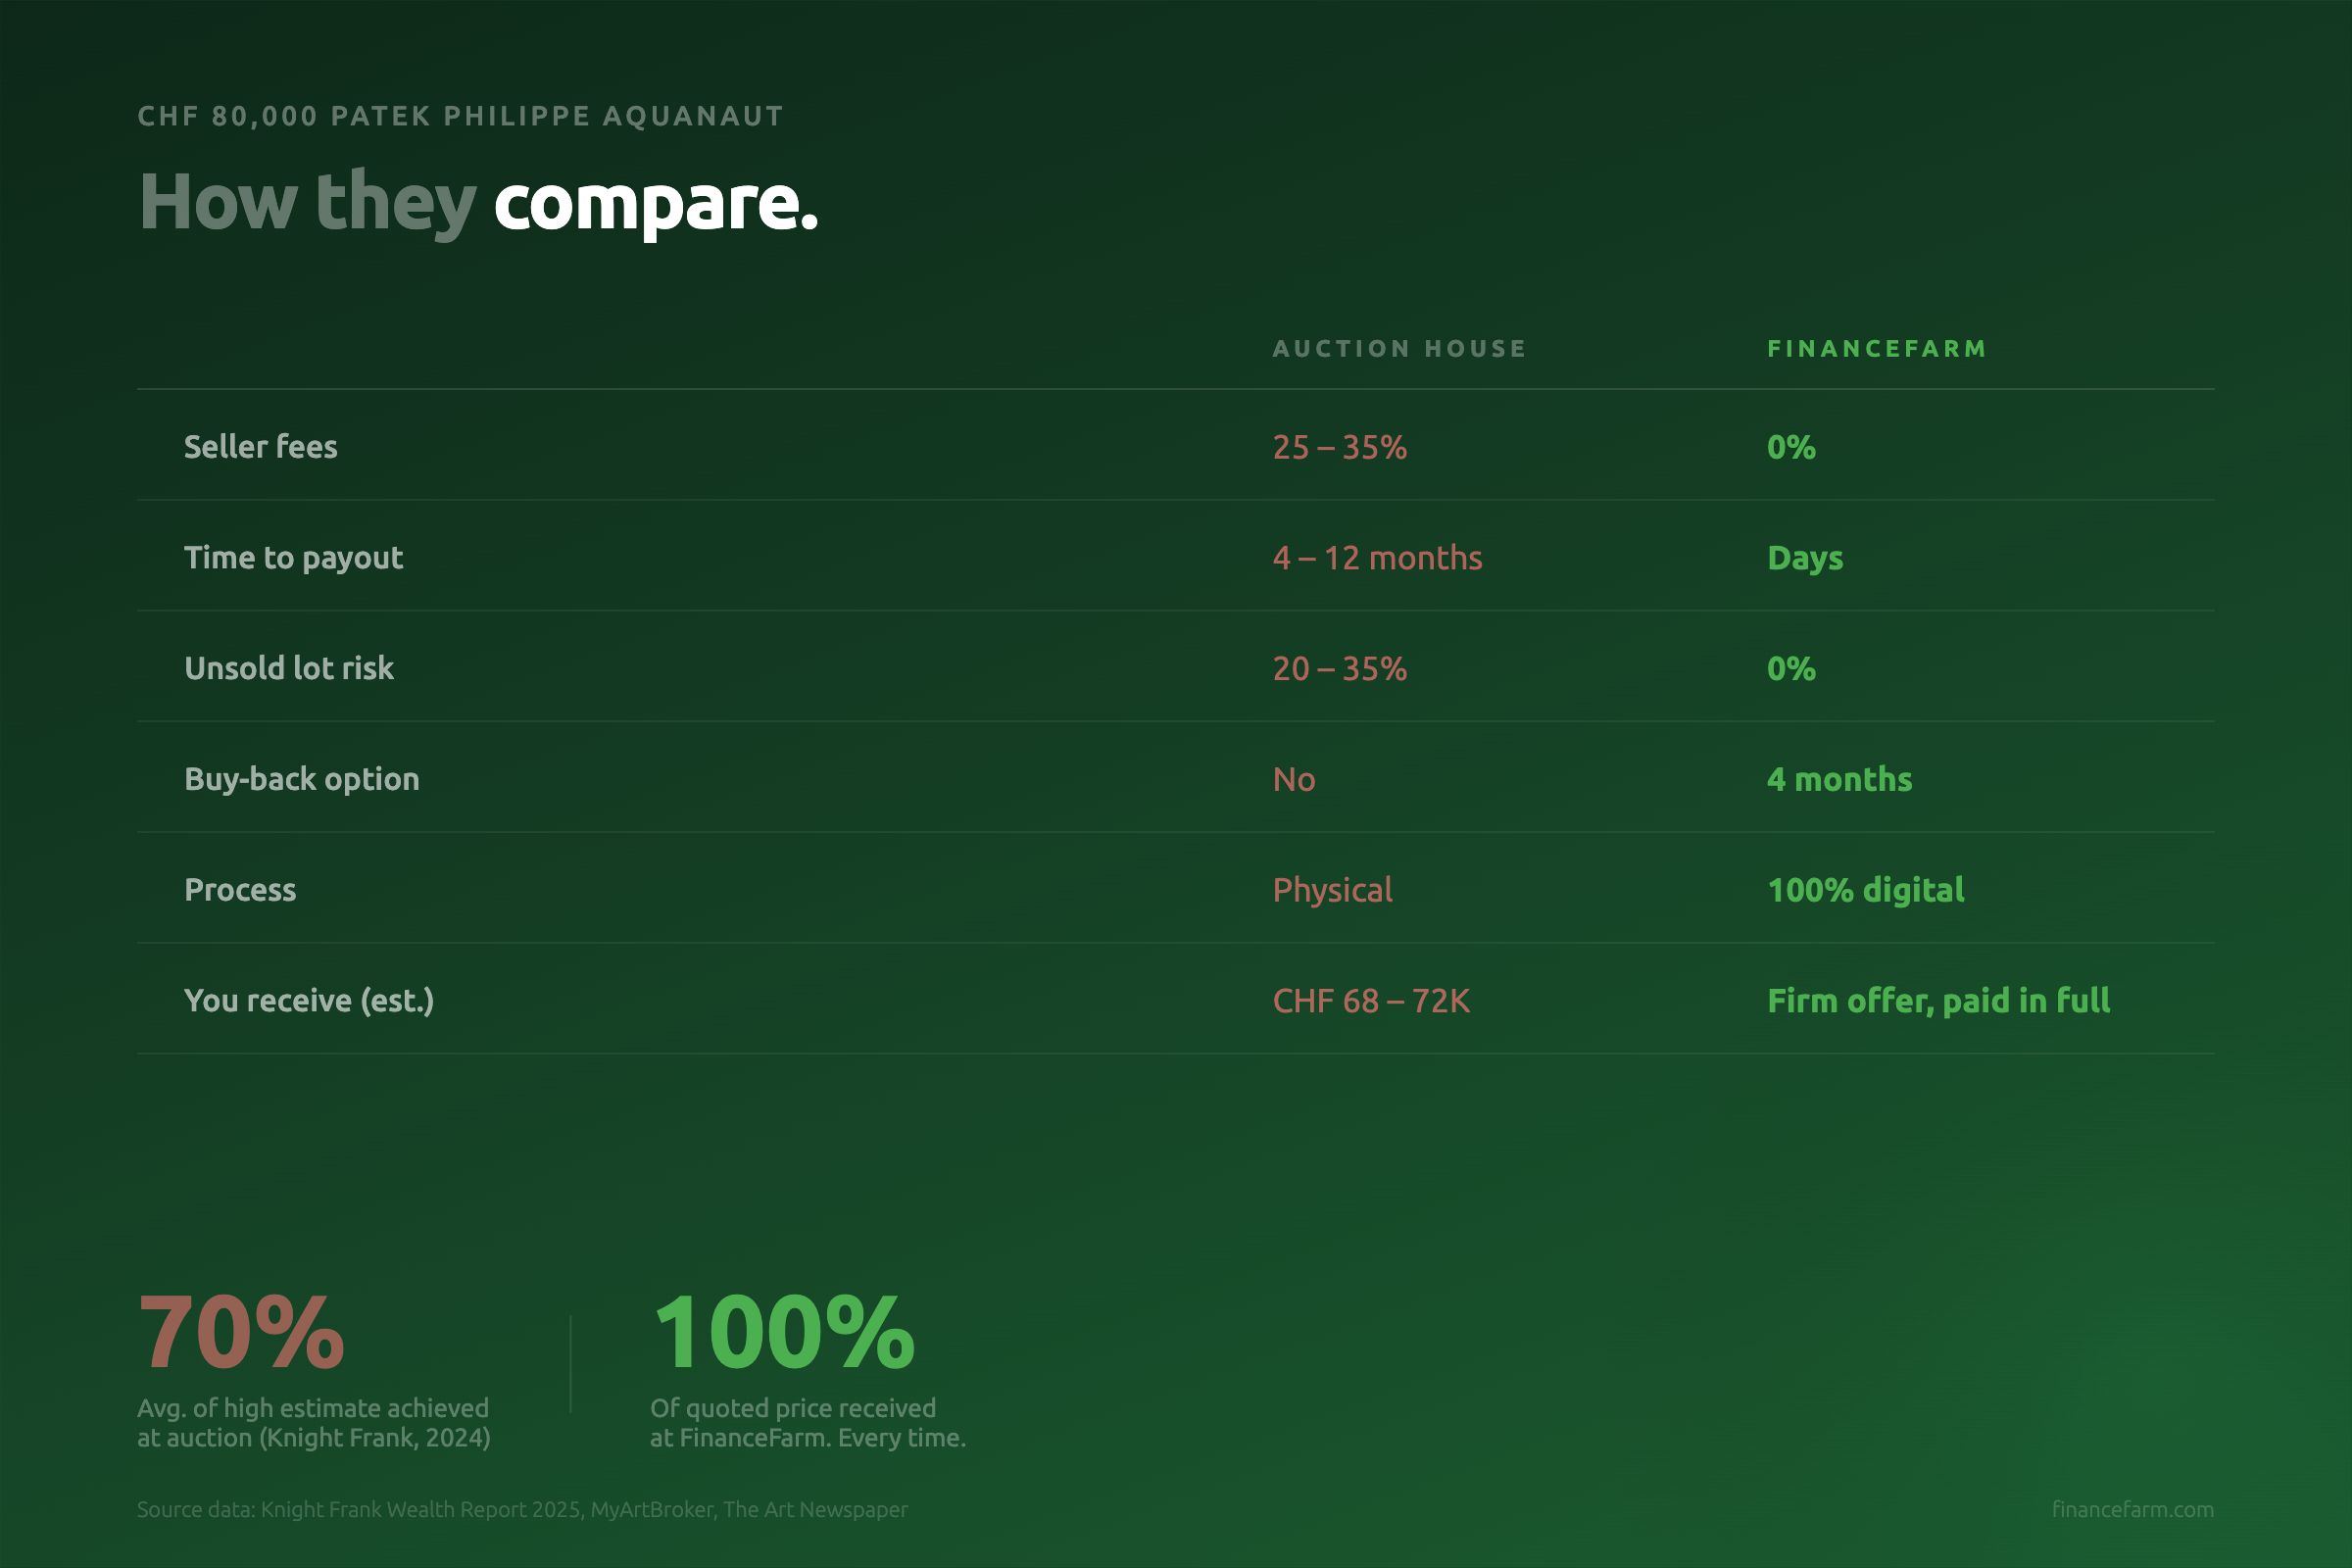Click the 'Seller fees' row label
This screenshot has width=2352, height=1568.
point(260,447)
